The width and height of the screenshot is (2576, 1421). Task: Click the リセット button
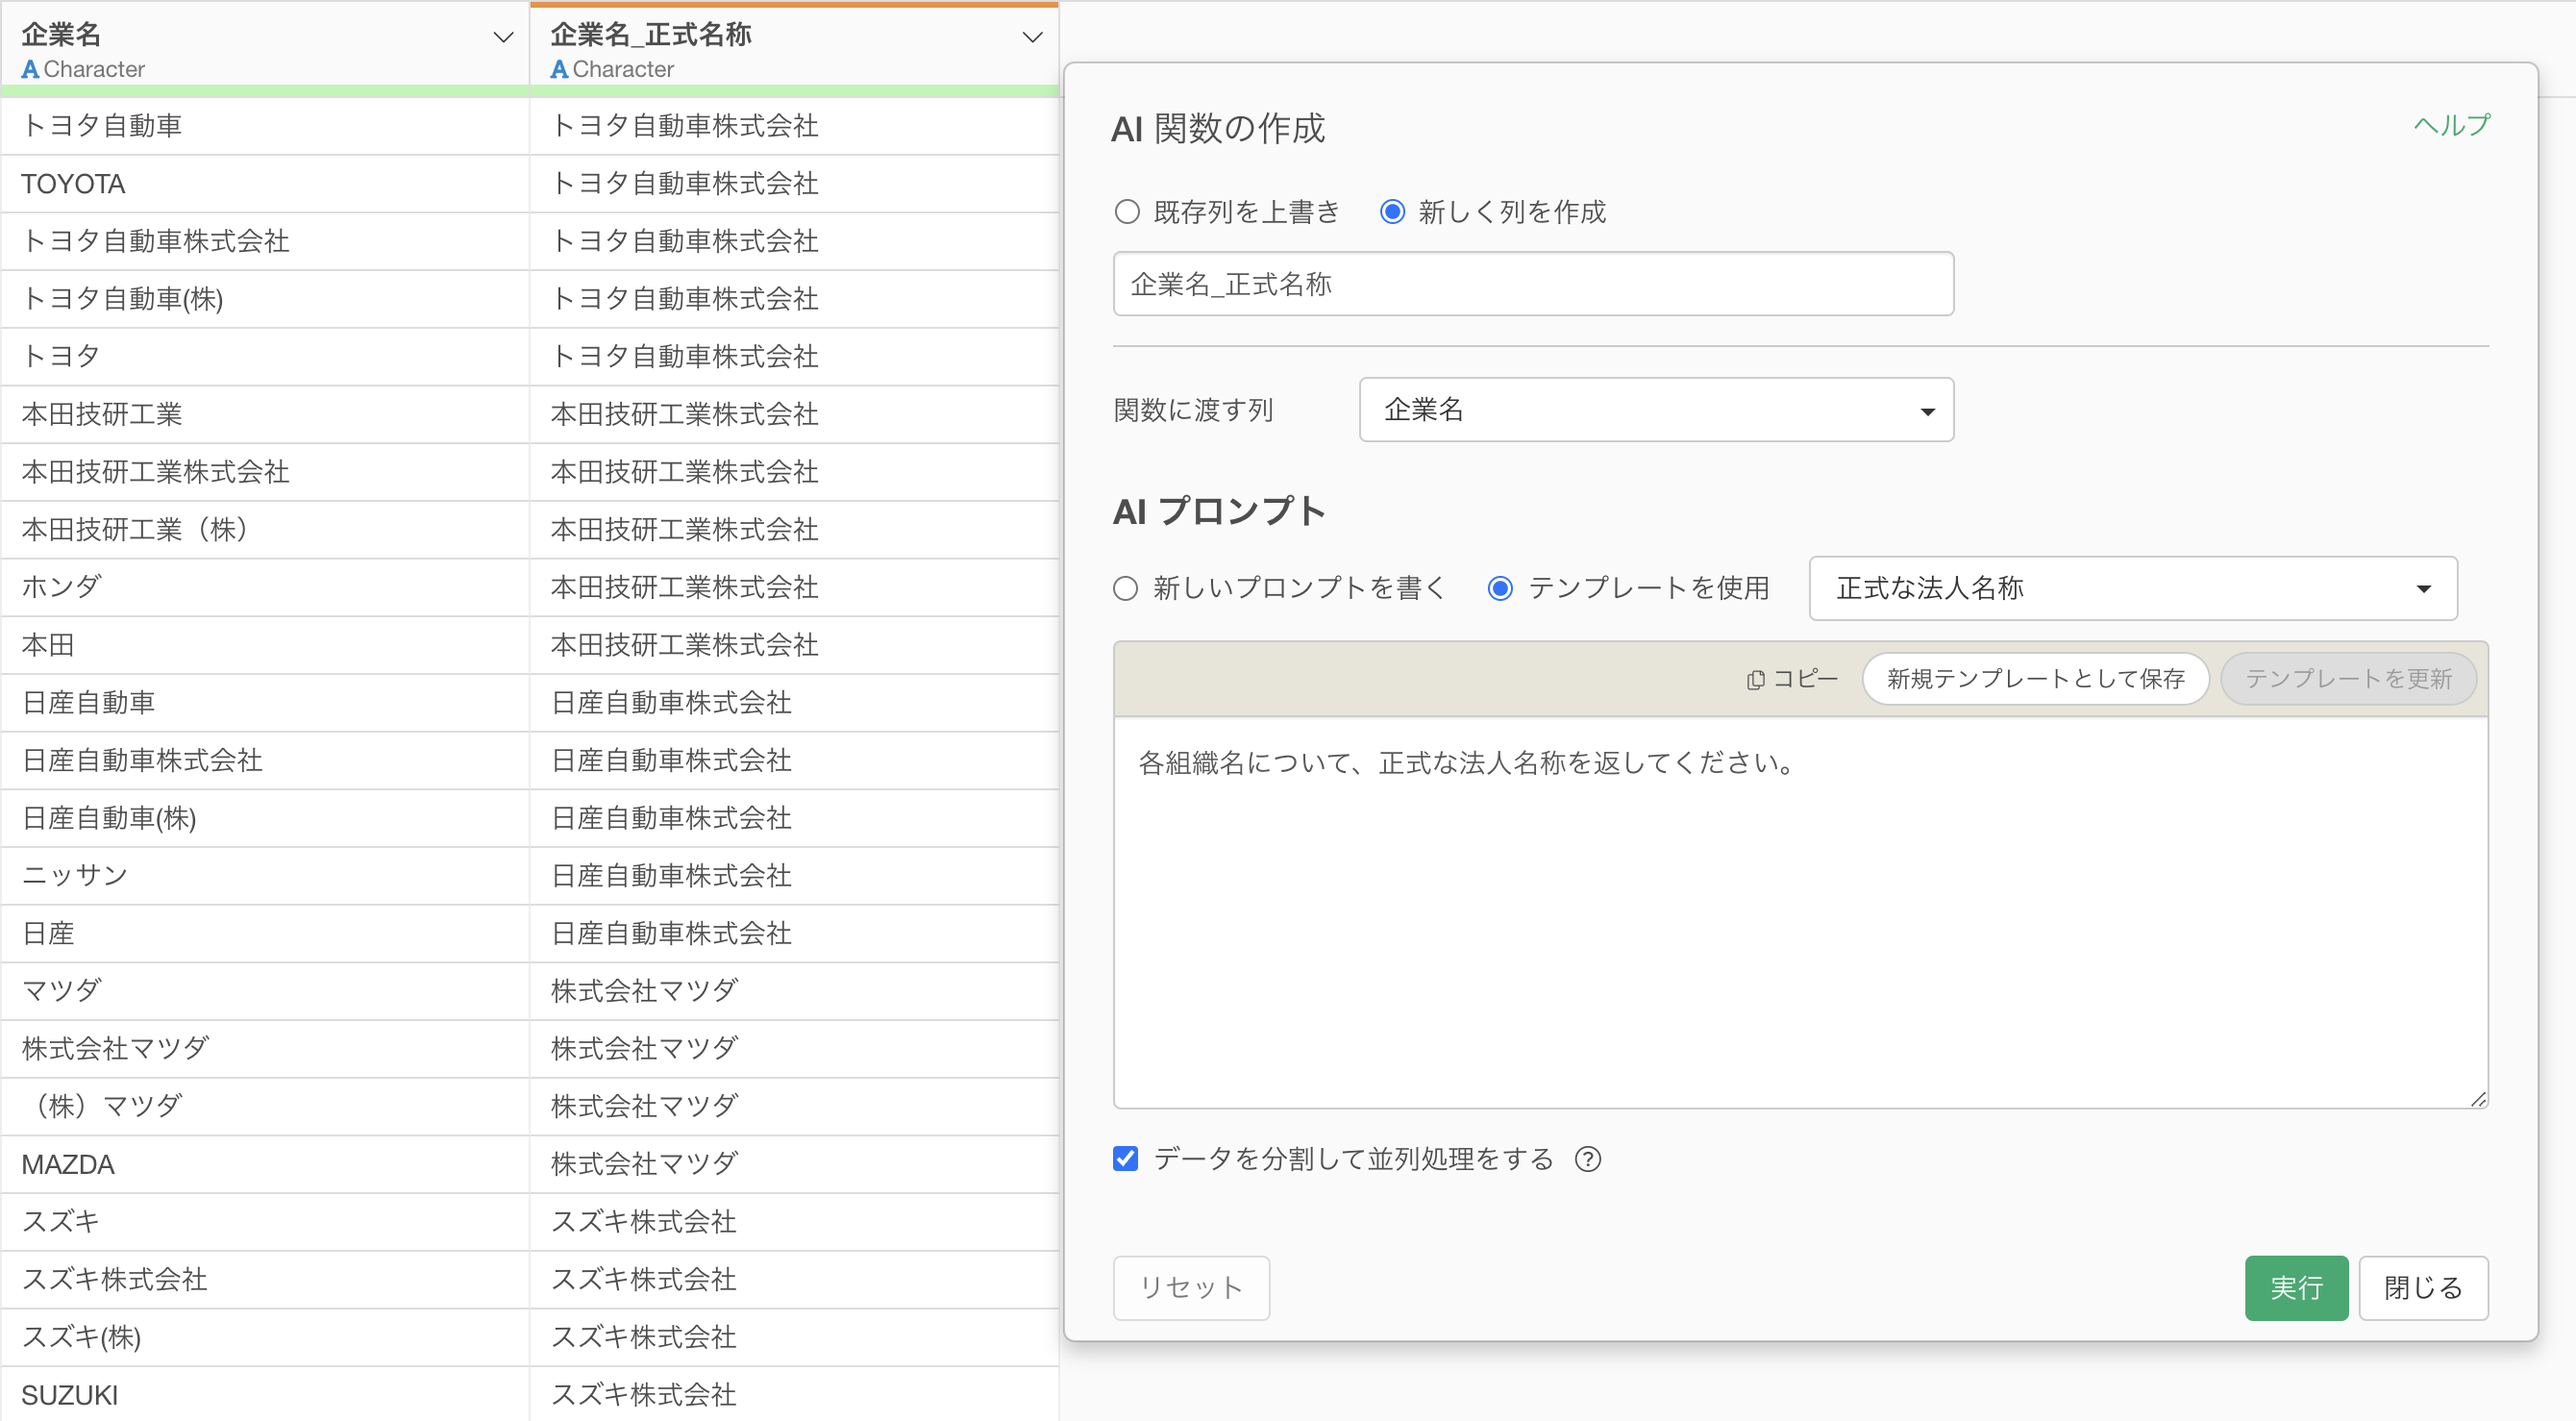point(1190,1287)
